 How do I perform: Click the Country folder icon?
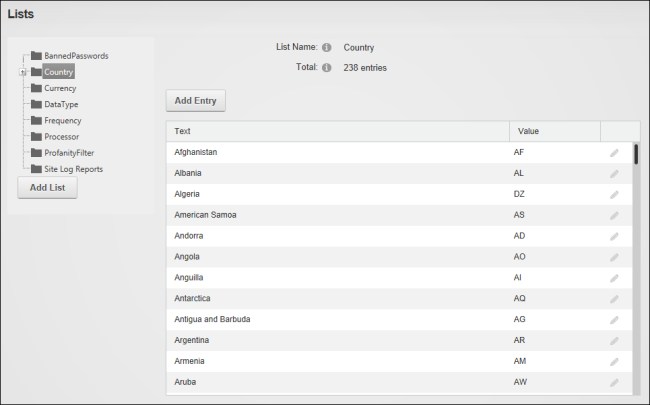pyautogui.click(x=36, y=72)
